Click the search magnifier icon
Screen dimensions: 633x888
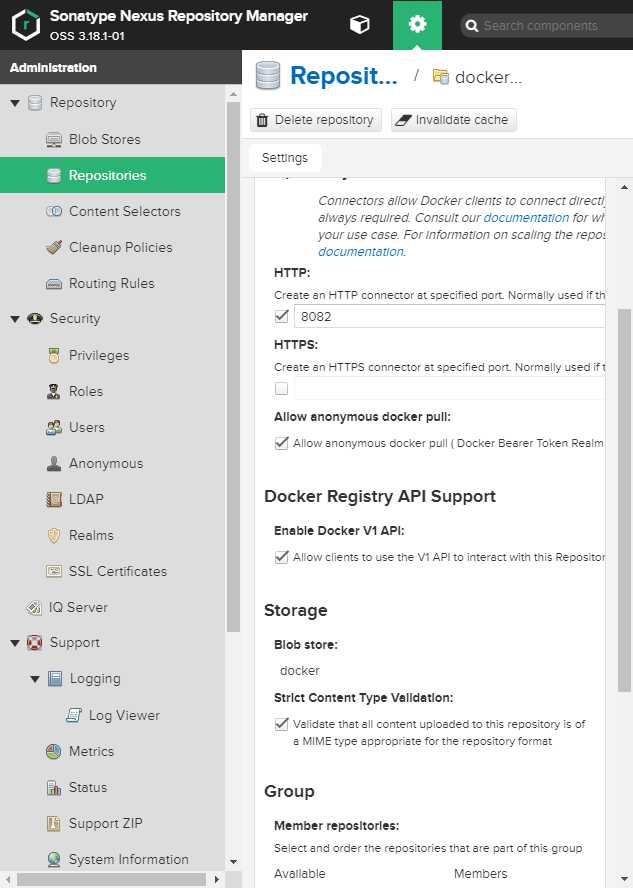(x=471, y=26)
